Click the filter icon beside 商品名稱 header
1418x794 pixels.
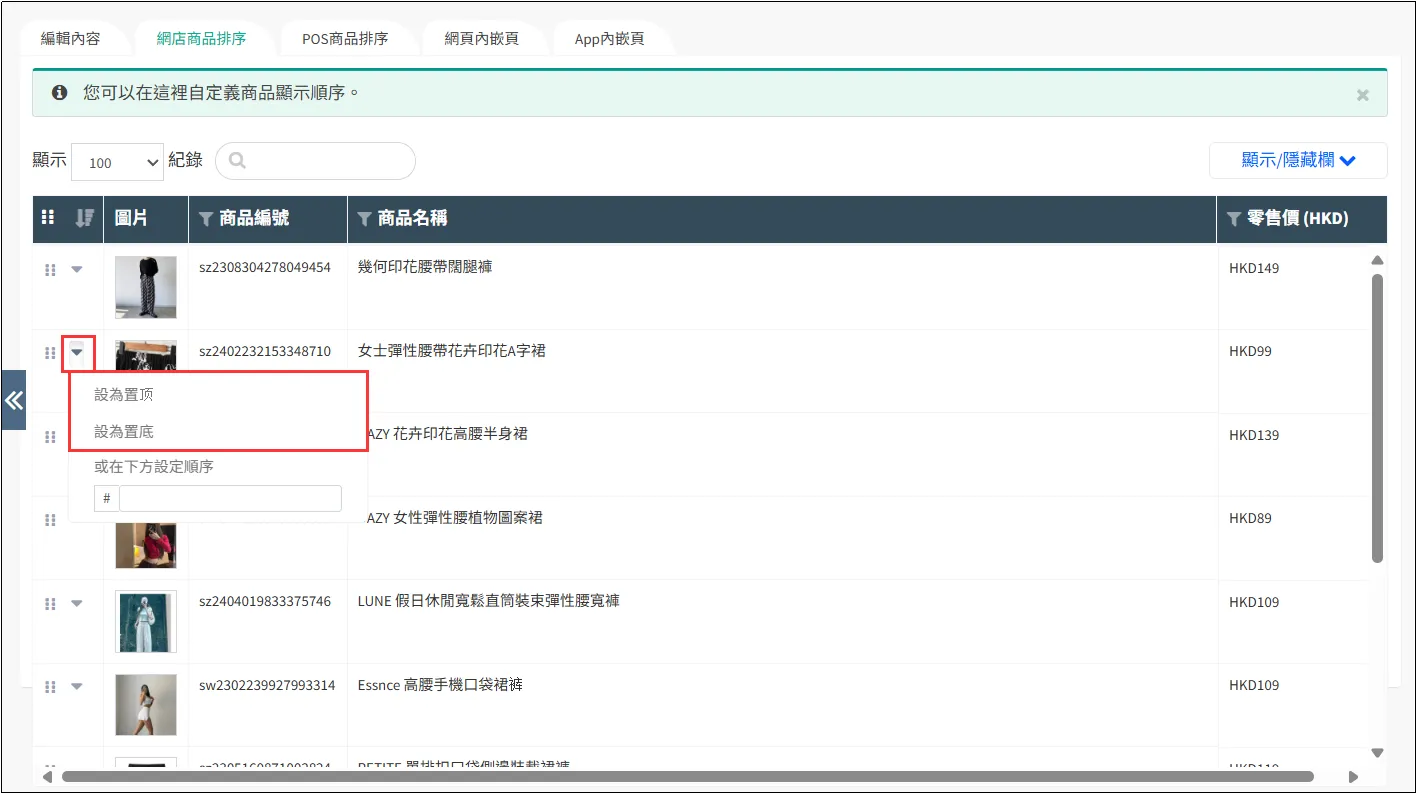[365, 219]
